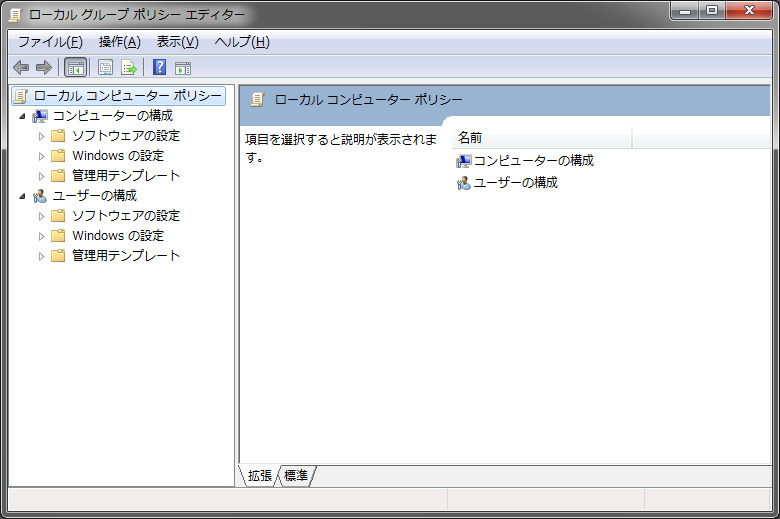Select コンピューターの構成 text in right list
The height and width of the screenshot is (519, 780).
click(534, 161)
